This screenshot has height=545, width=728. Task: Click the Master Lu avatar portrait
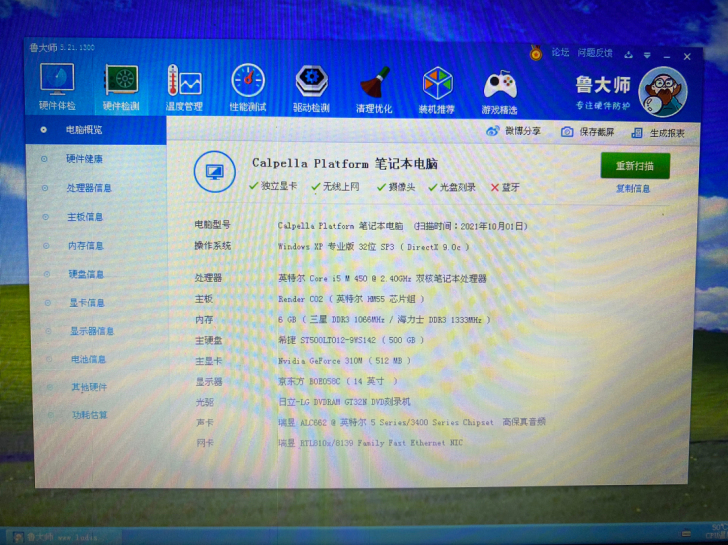663,92
